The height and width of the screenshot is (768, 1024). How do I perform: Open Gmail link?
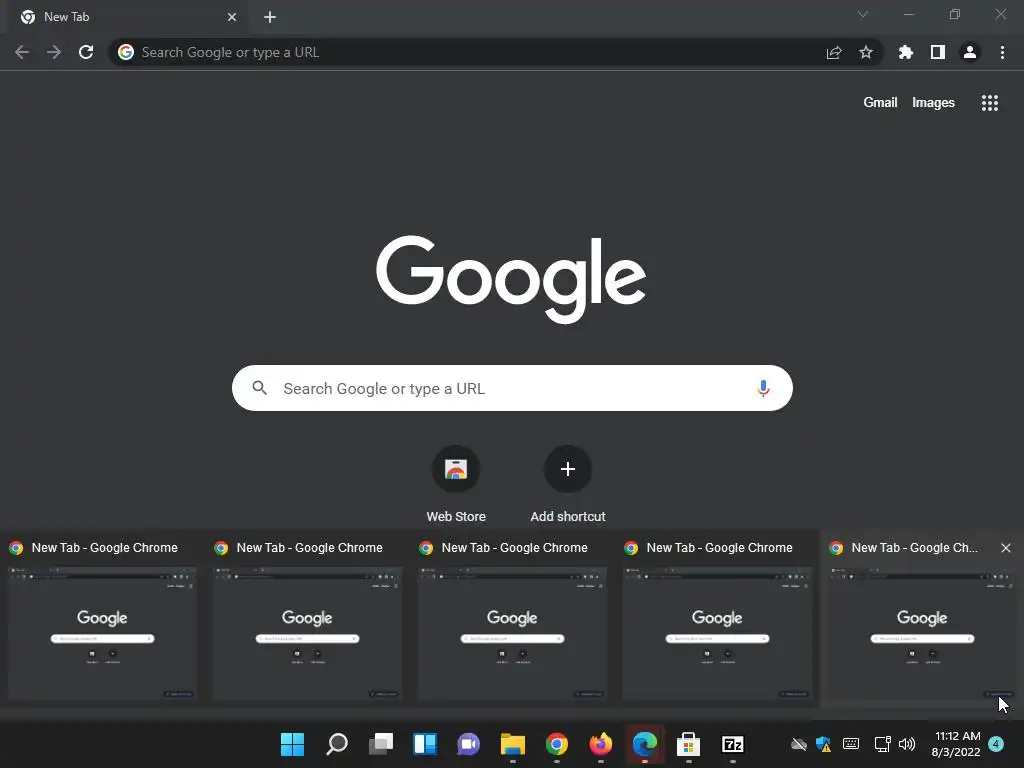tap(880, 103)
